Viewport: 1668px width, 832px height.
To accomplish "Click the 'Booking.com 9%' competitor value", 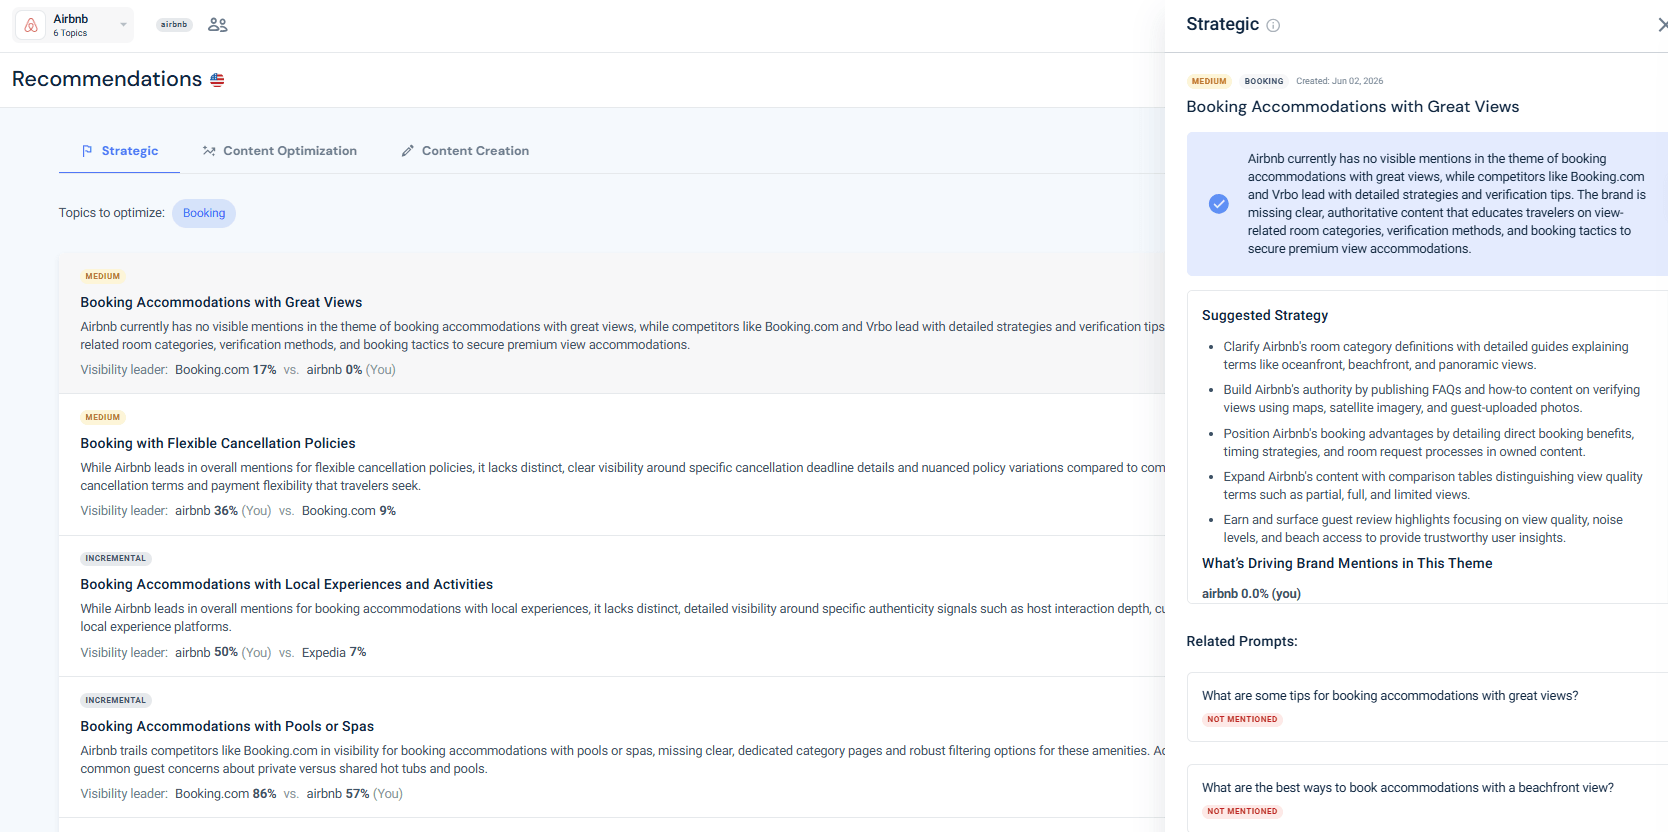I will 349,511.
